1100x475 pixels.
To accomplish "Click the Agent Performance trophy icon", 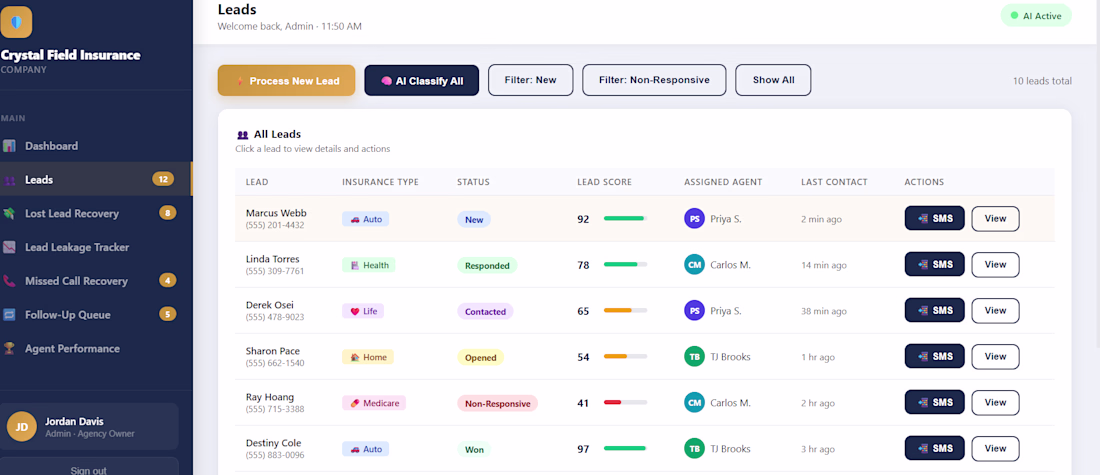I will pyautogui.click(x=9, y=348).
